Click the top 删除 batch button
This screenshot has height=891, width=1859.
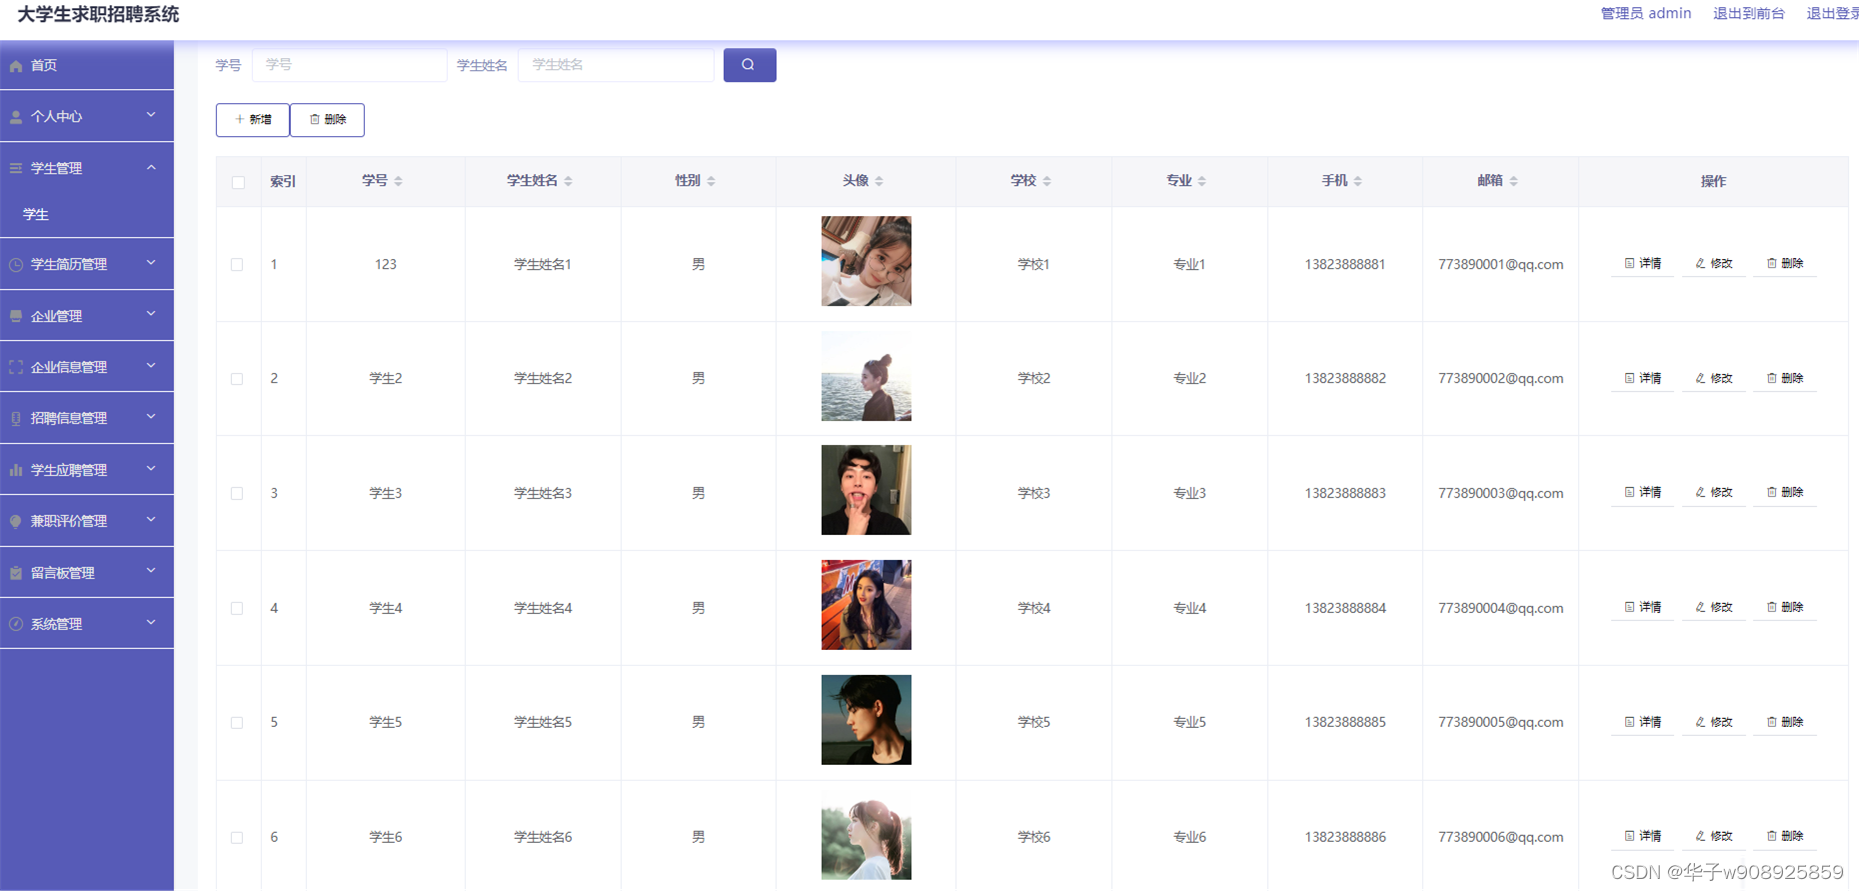pos(327,120)
